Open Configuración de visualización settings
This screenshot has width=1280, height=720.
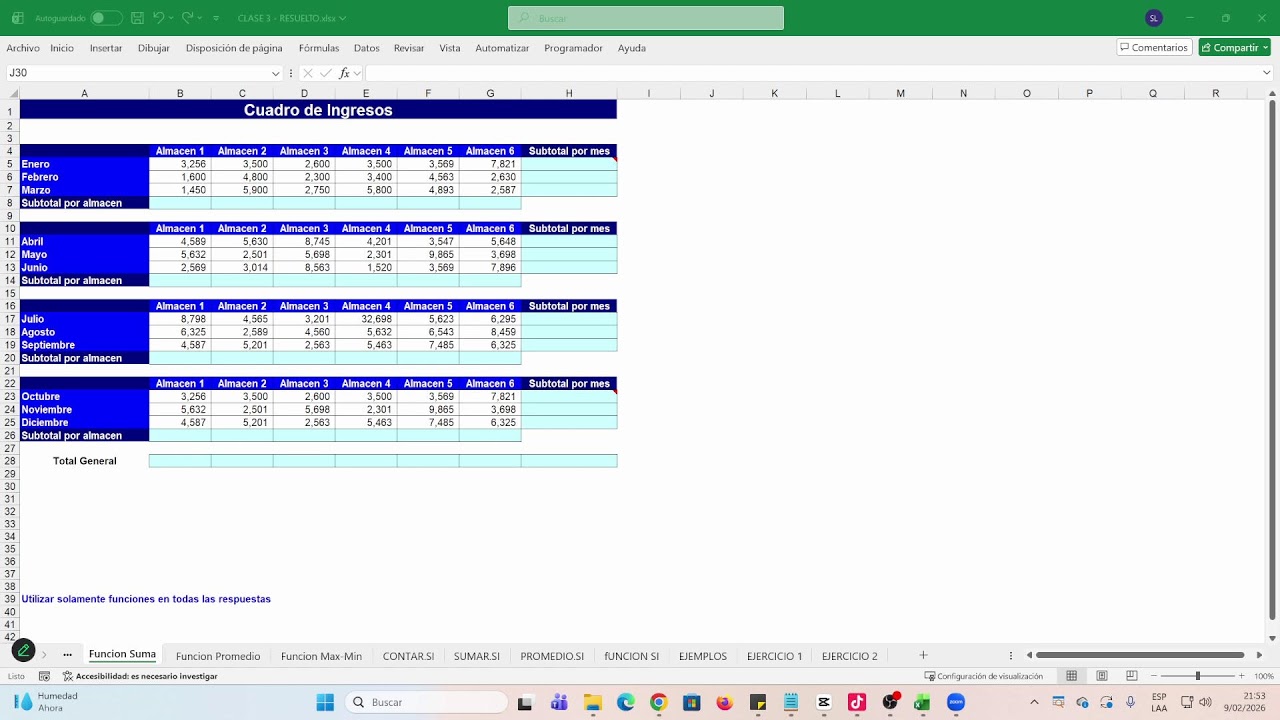point(984,676)
